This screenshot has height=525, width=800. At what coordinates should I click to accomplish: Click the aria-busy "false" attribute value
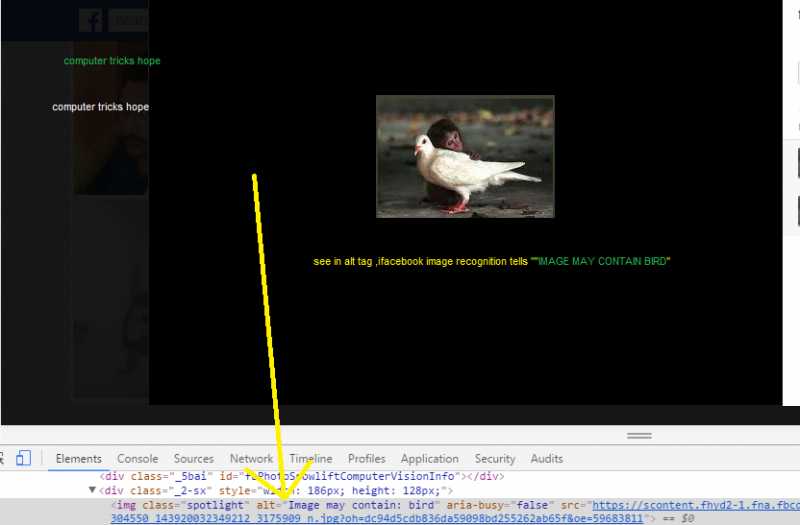point(535,505)
